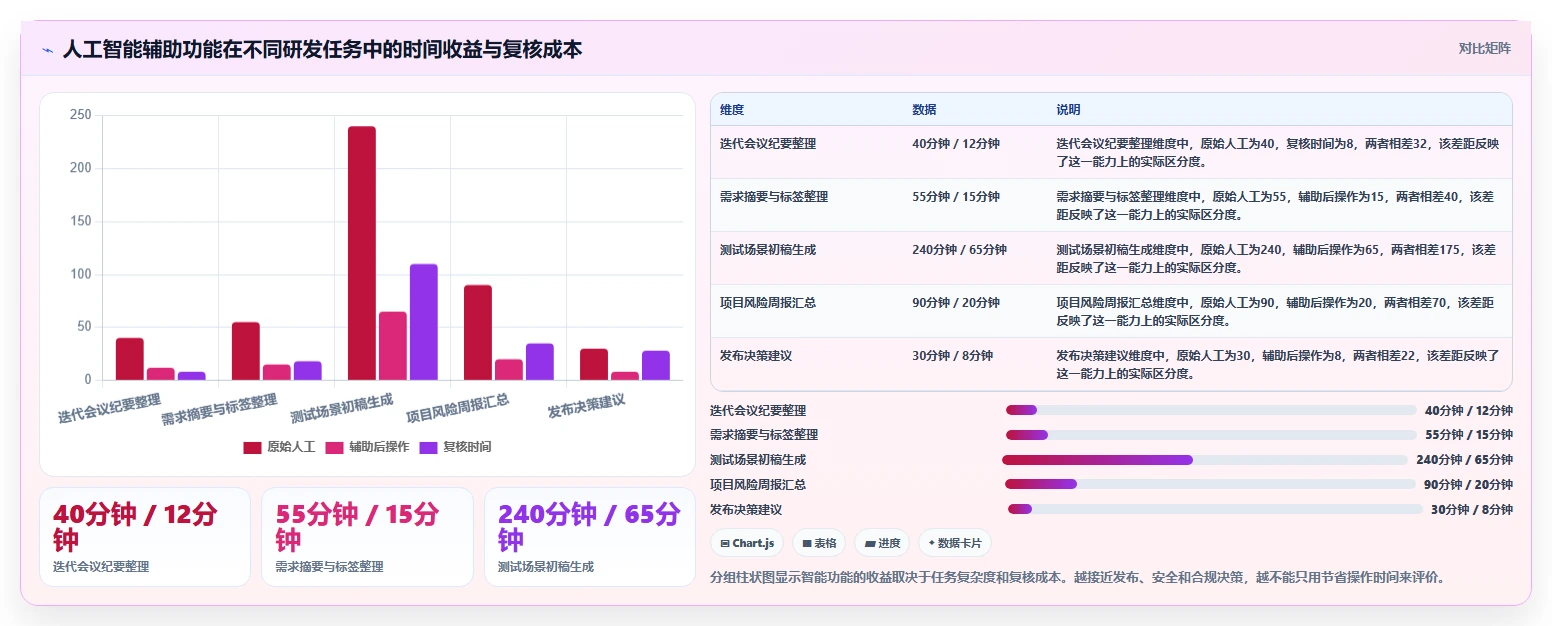Screen dimensions: 1552x626
Task: Click the 对比矩阵 label in header
Action: (1484, 48)
